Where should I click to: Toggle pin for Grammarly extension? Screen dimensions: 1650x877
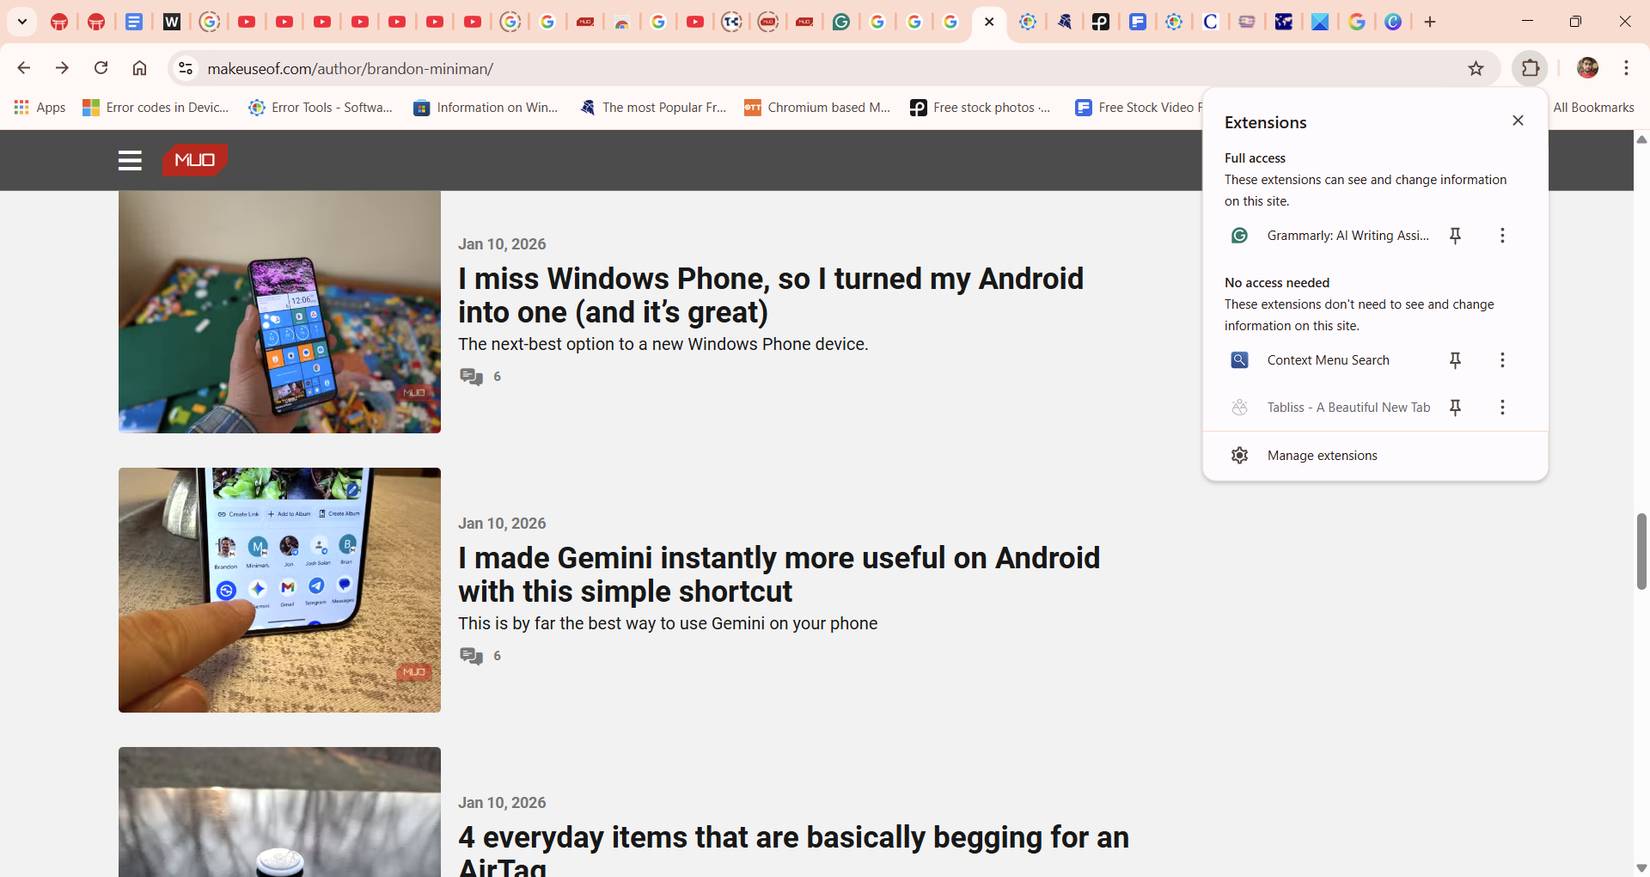(1455, 236)
